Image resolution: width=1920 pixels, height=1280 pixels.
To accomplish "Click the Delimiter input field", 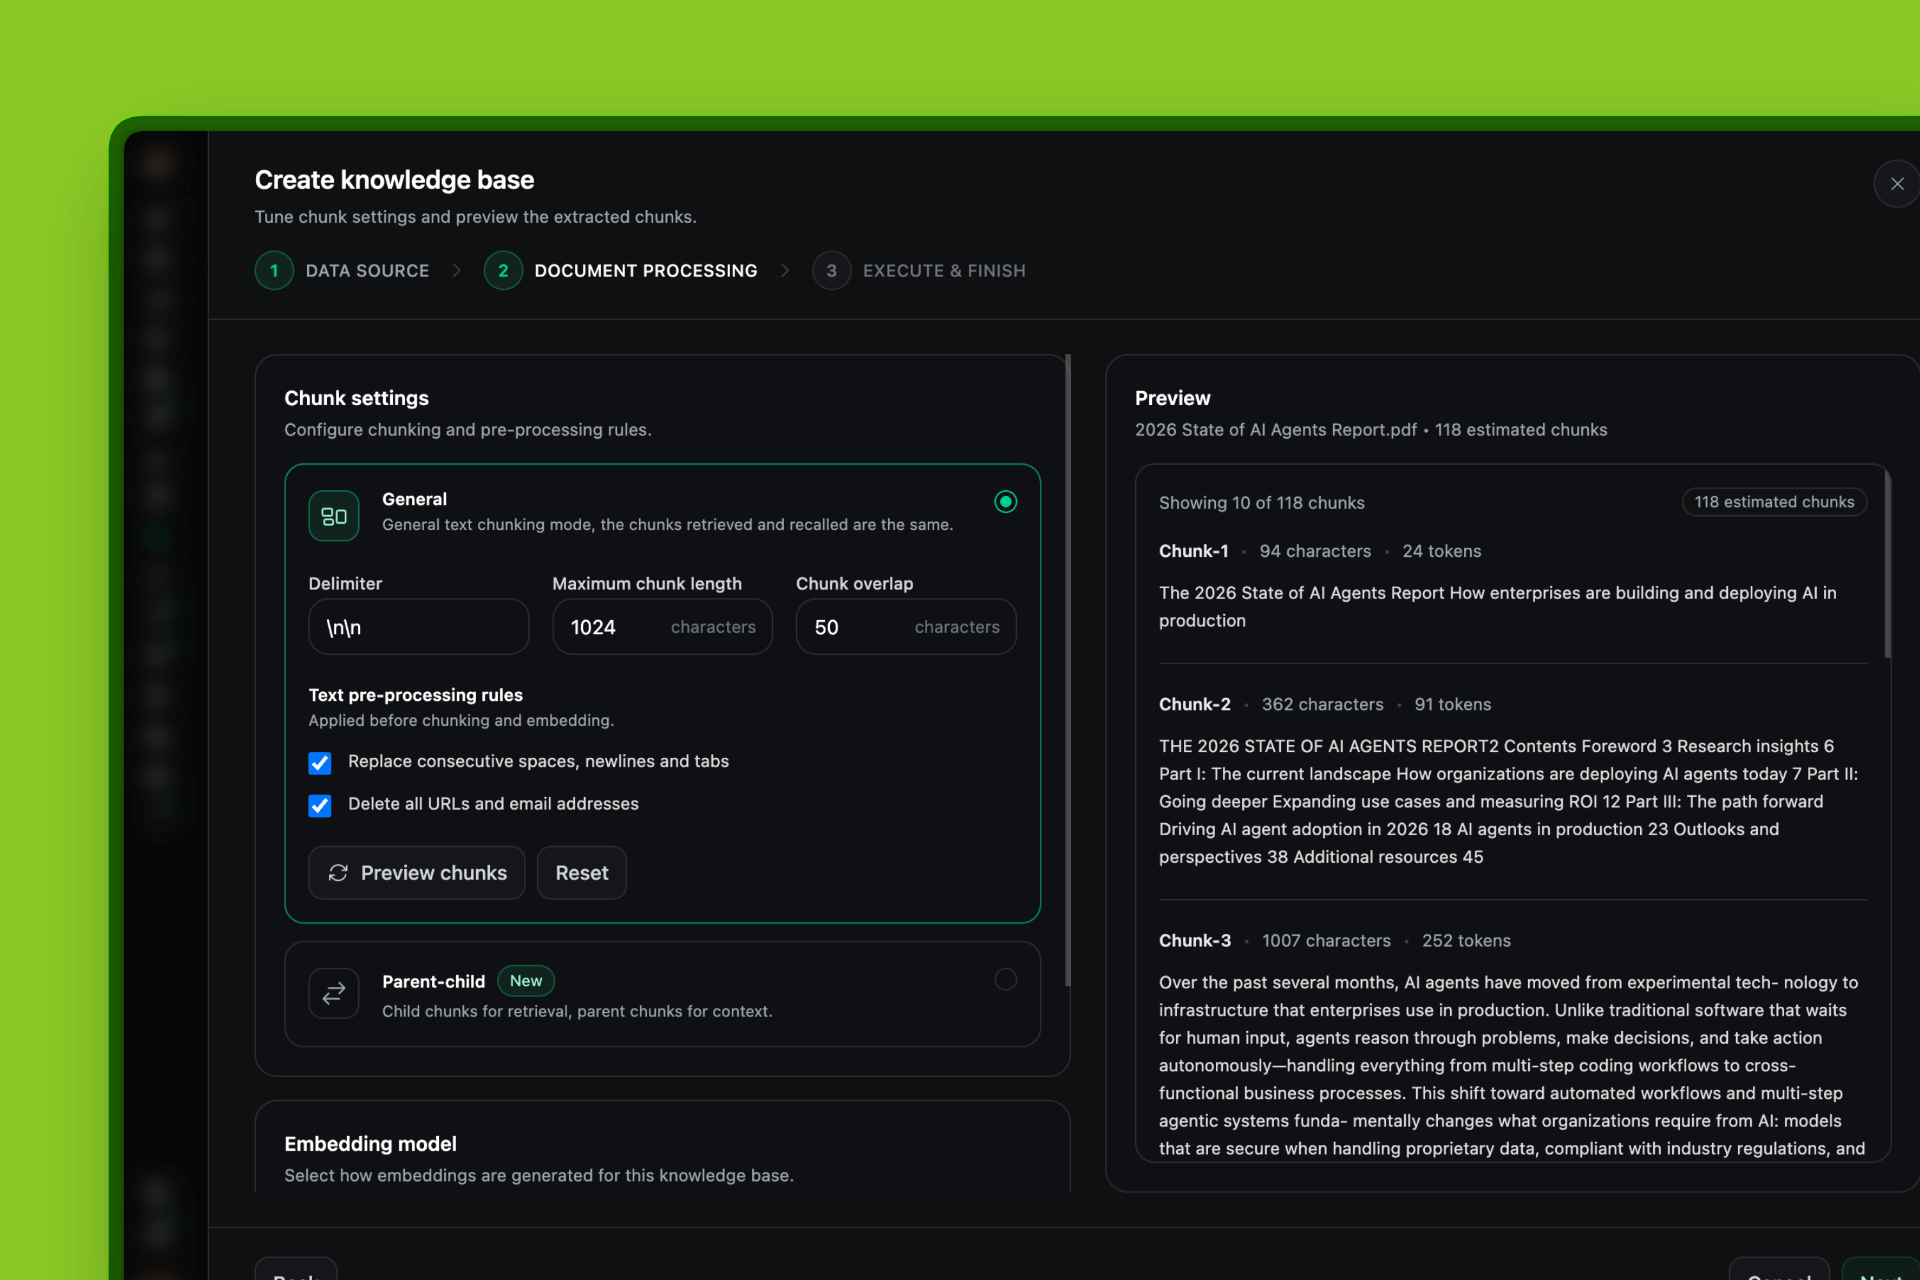I will pos(418,627).
